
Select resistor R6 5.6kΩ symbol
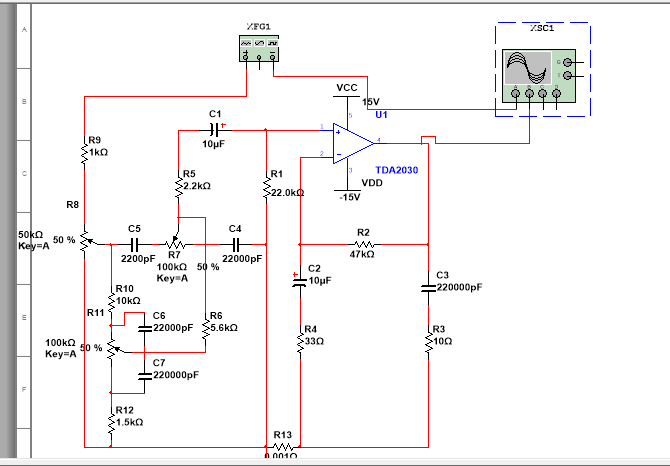tap(206, 329)
